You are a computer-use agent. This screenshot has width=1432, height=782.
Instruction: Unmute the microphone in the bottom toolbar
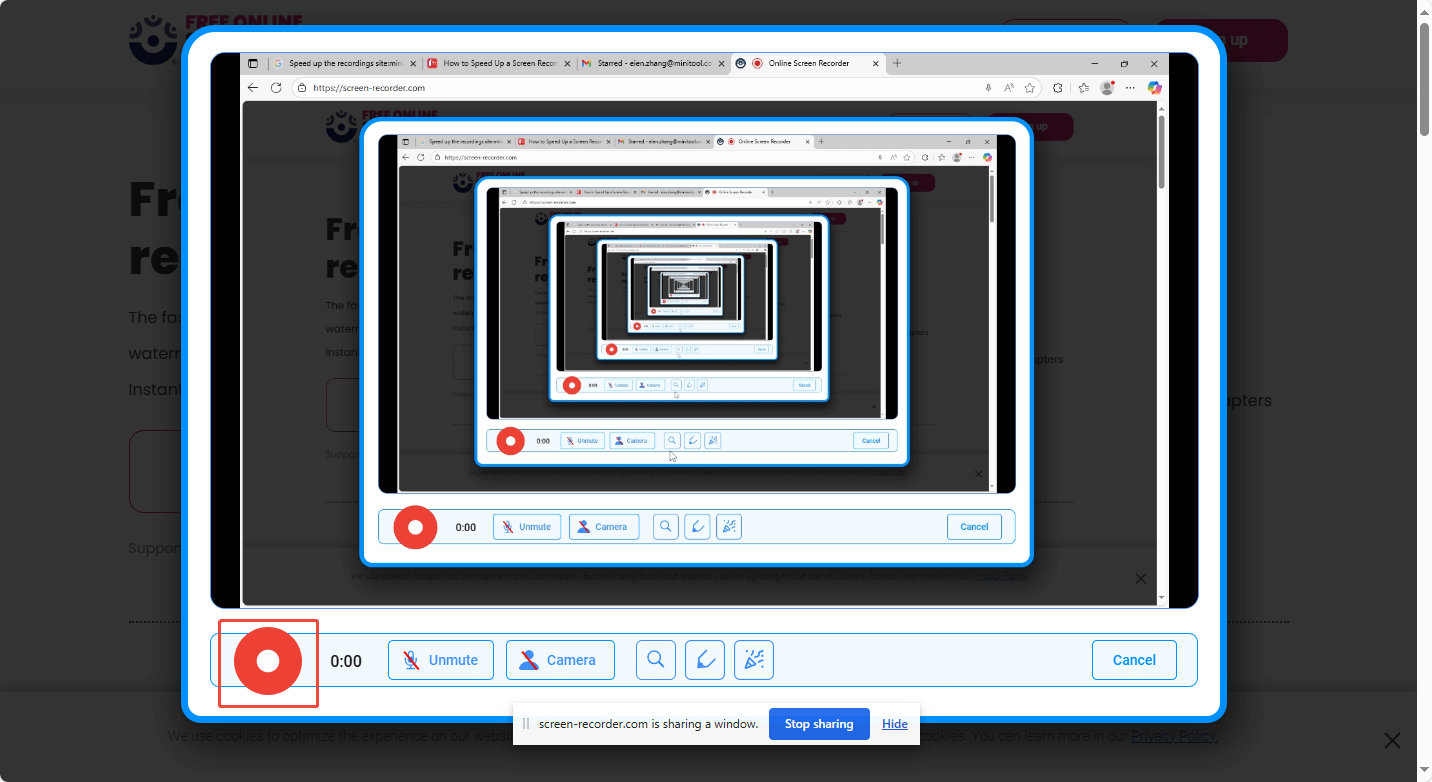pyautogui.click(x=441, y=660)
